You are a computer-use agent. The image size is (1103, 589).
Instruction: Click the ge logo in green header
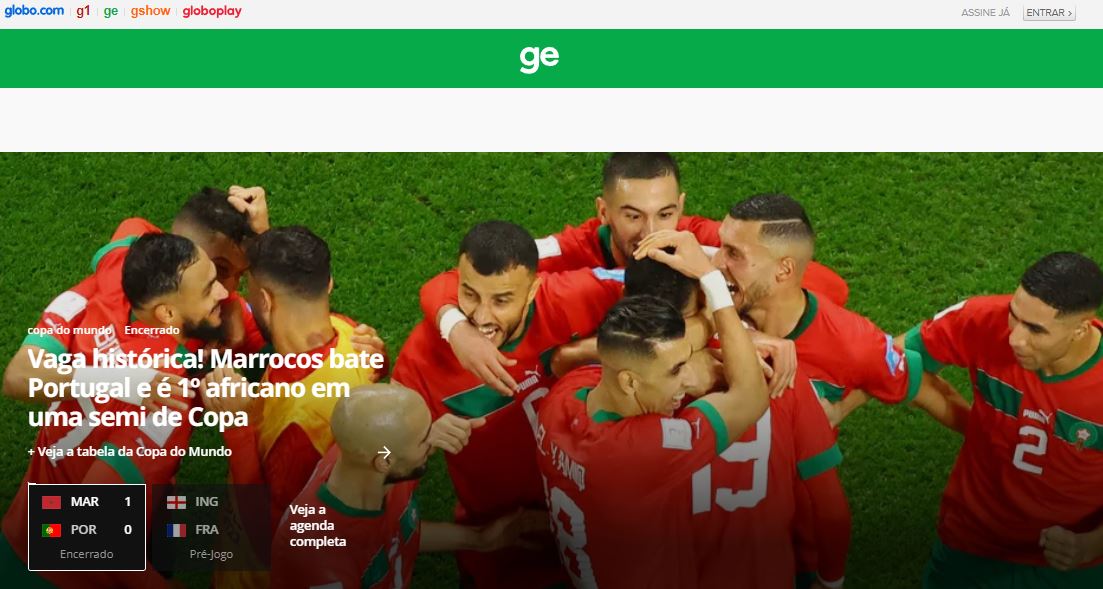point(539,59)
